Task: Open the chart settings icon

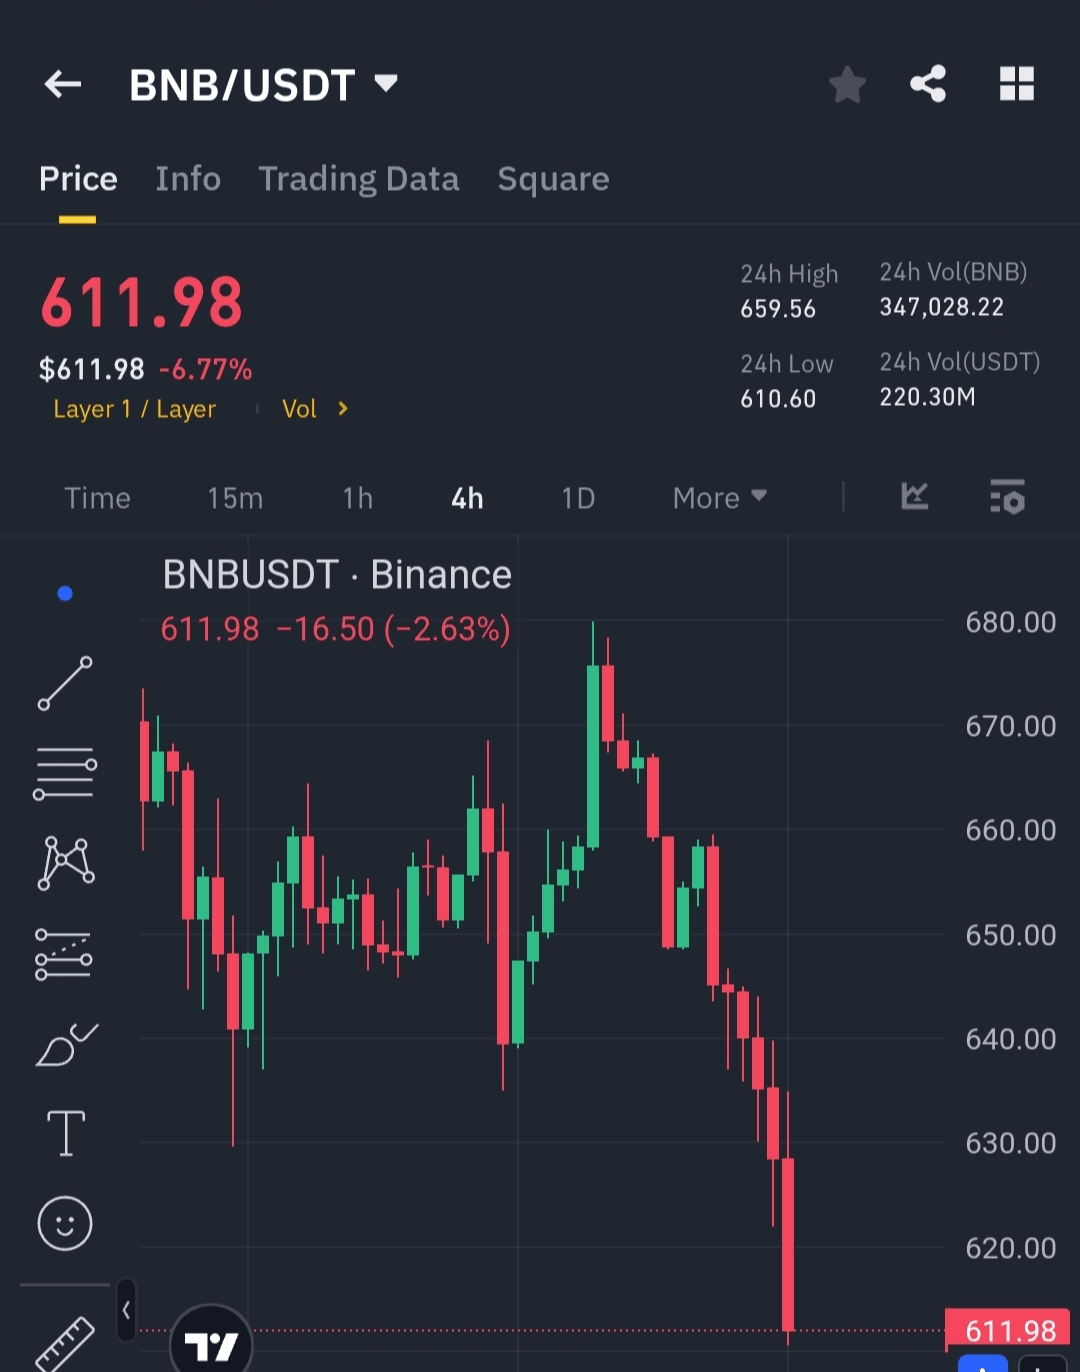Action: pos(1007,496)
